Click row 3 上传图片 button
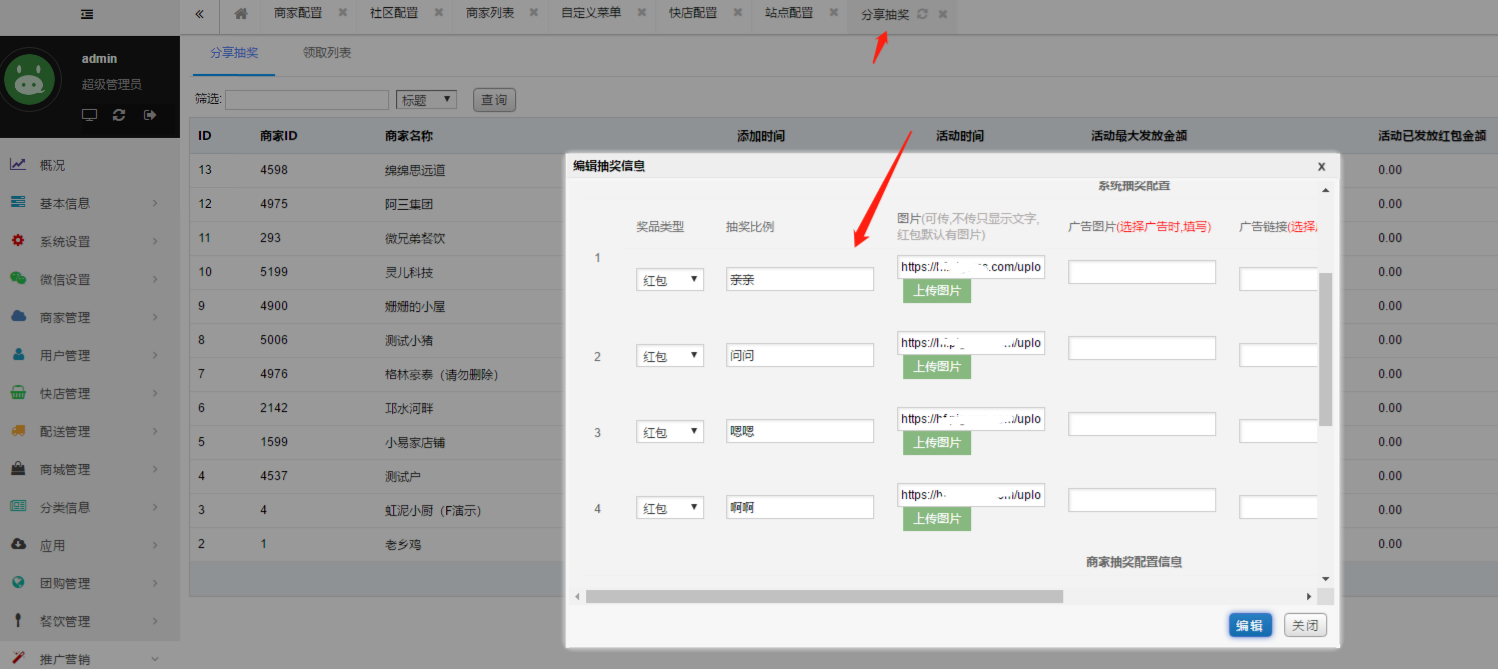This screenshot has width=1498, height=669. pyautogui.click(x=937, y=443)
